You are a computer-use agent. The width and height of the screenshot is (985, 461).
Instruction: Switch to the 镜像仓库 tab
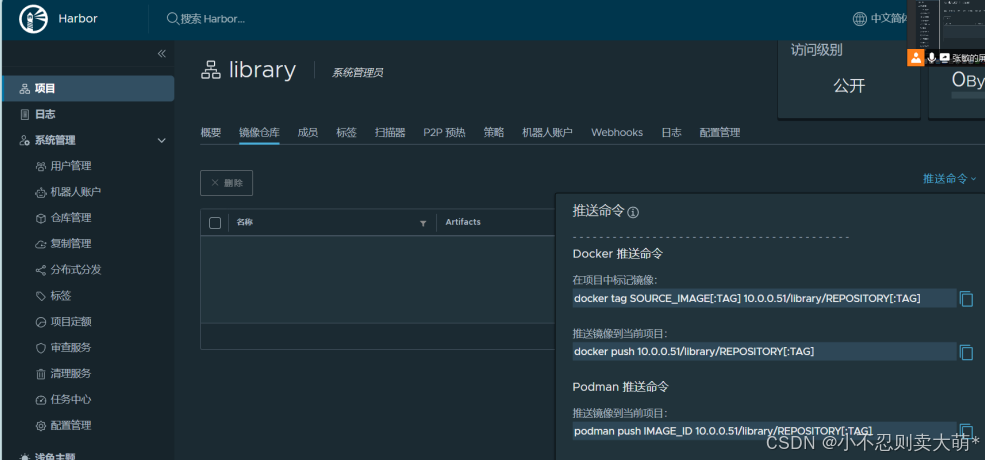pos(259,133)
